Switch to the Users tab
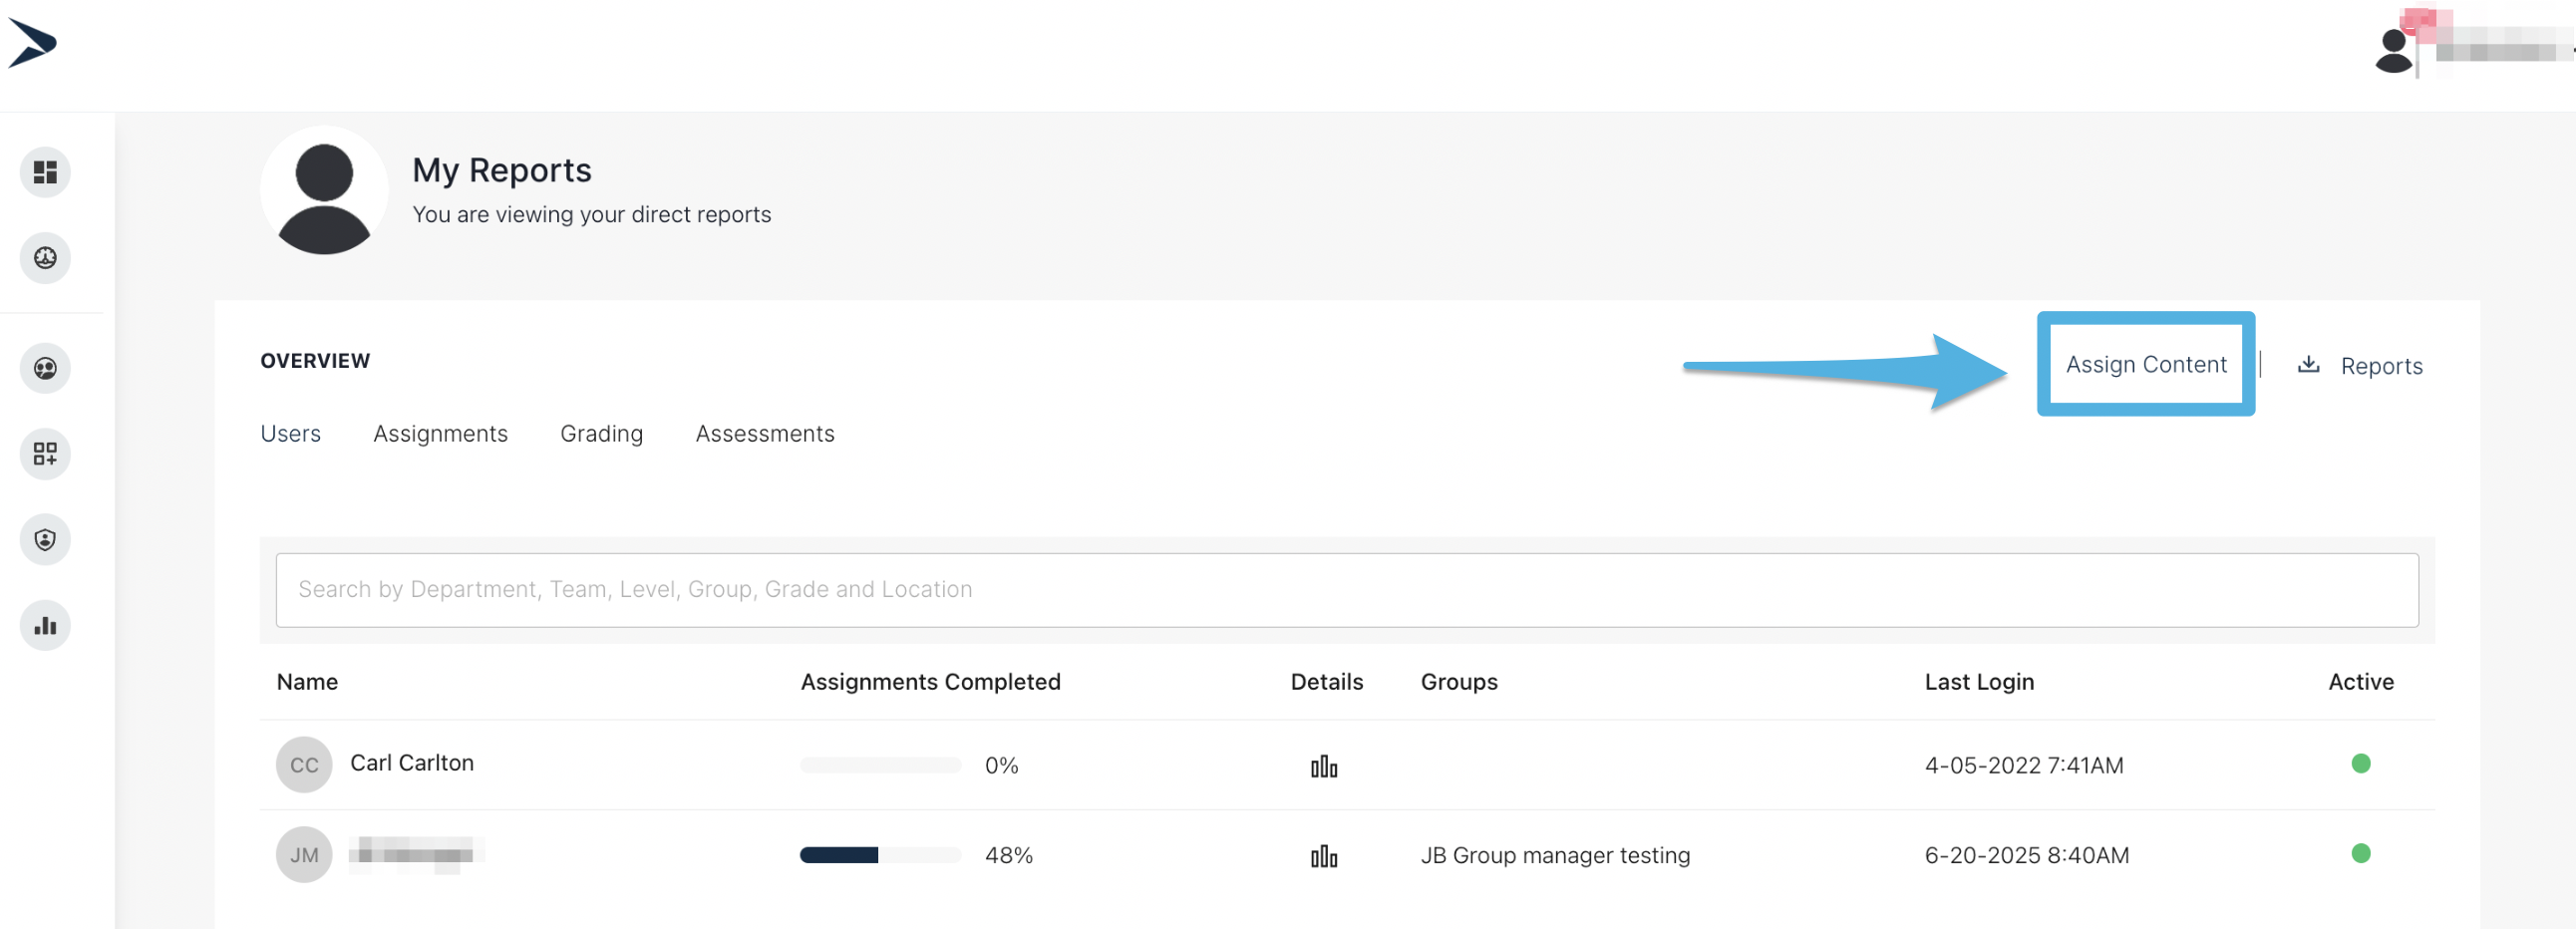 tap(290, 434)
